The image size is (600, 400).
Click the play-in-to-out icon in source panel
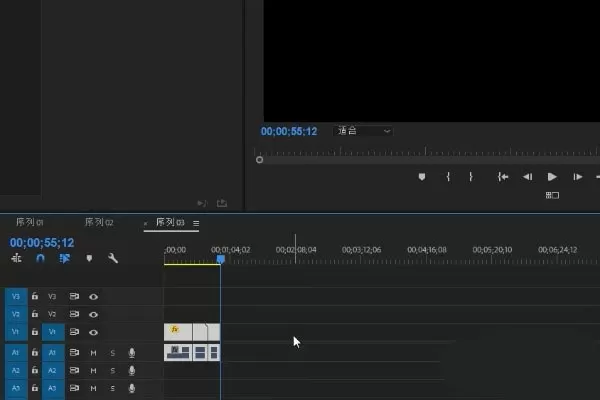[202, 203]
